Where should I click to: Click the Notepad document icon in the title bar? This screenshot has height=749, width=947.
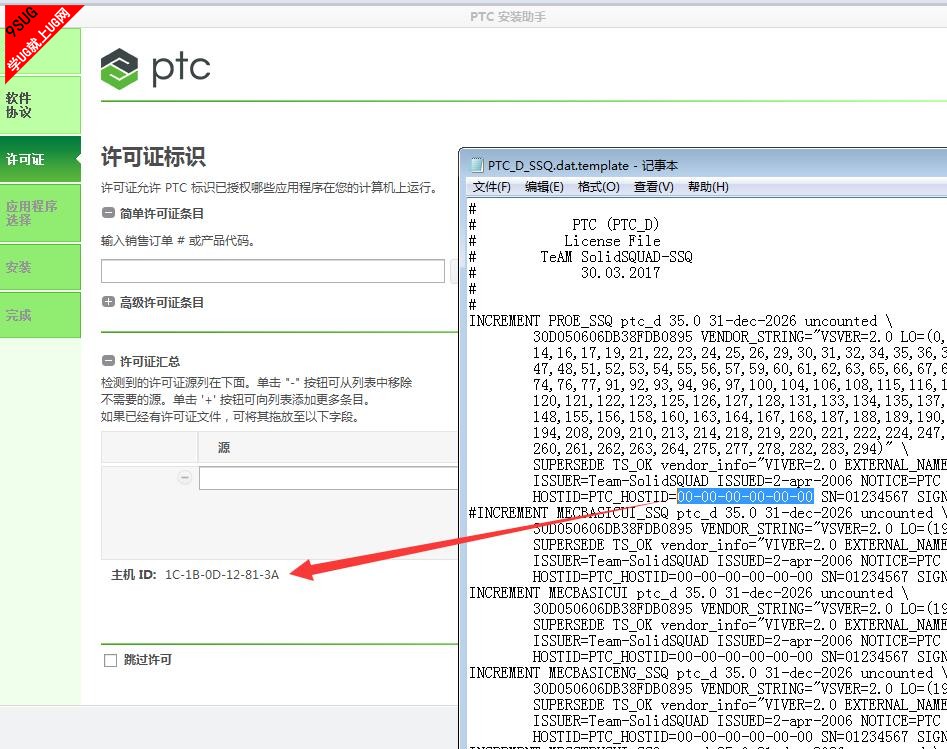tap(477, 165)
